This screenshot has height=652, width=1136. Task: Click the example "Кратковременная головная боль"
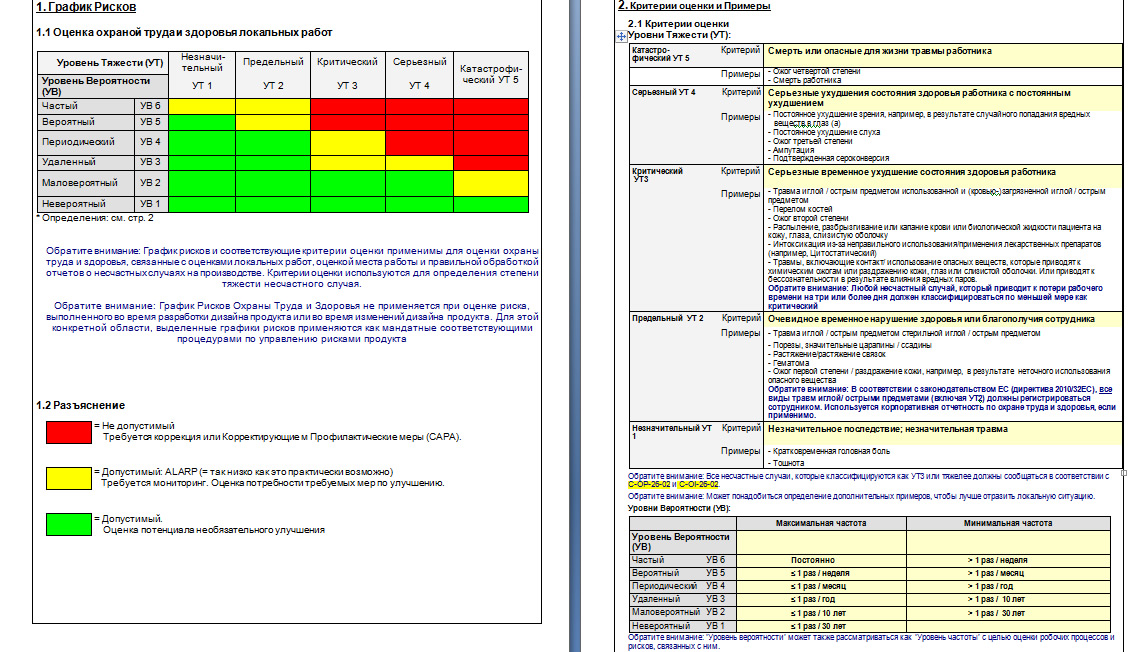click(831, 451)
